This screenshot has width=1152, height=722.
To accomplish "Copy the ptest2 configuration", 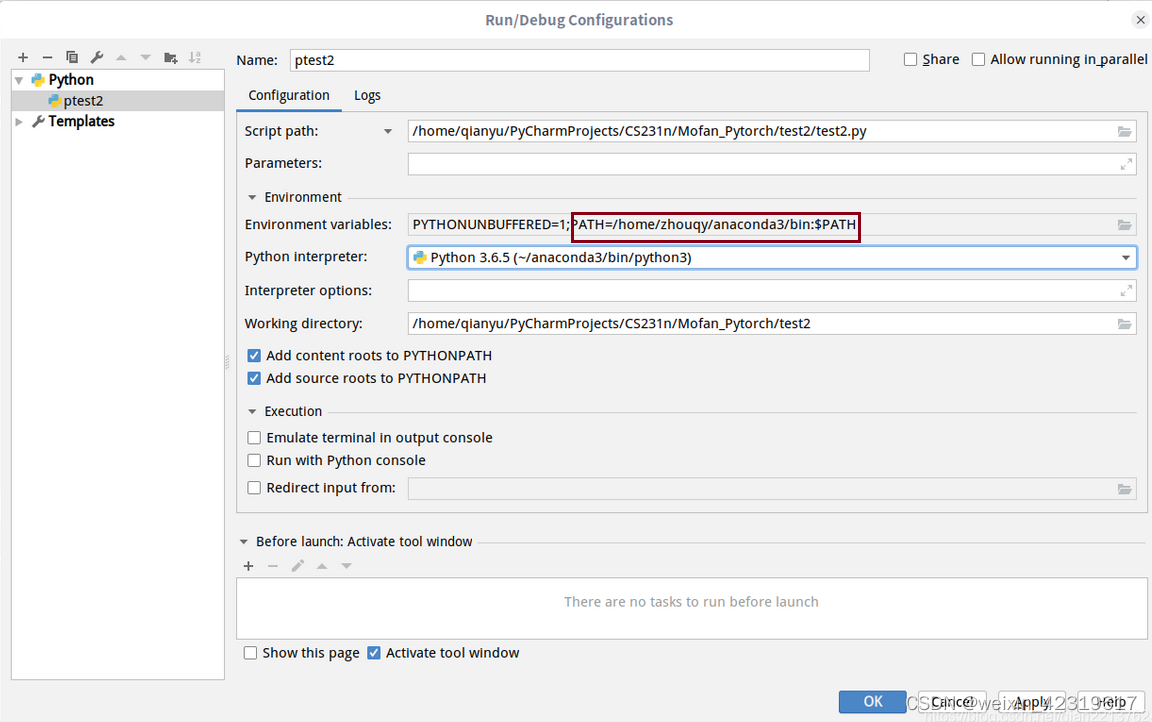I will [x=71, y=57].
